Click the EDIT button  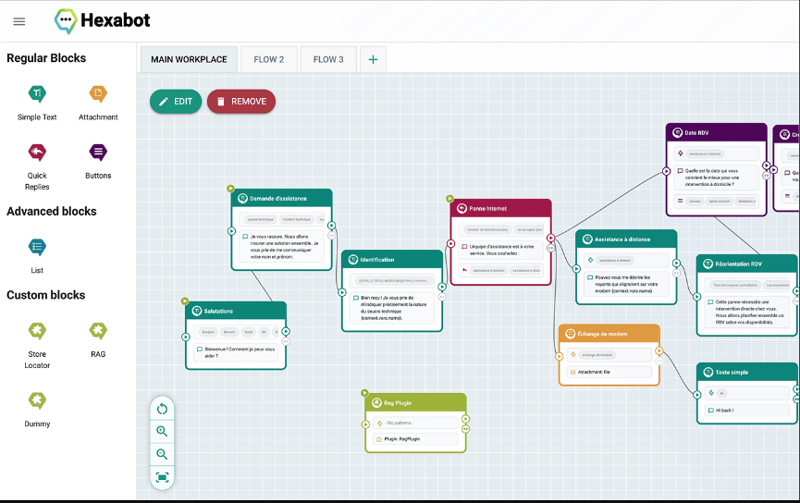pos(176,102)
